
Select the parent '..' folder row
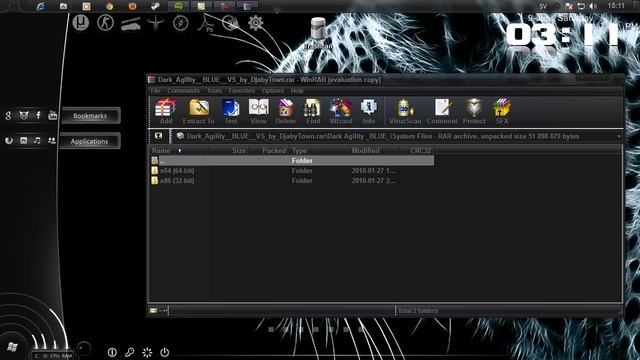[x=292, y=160]
